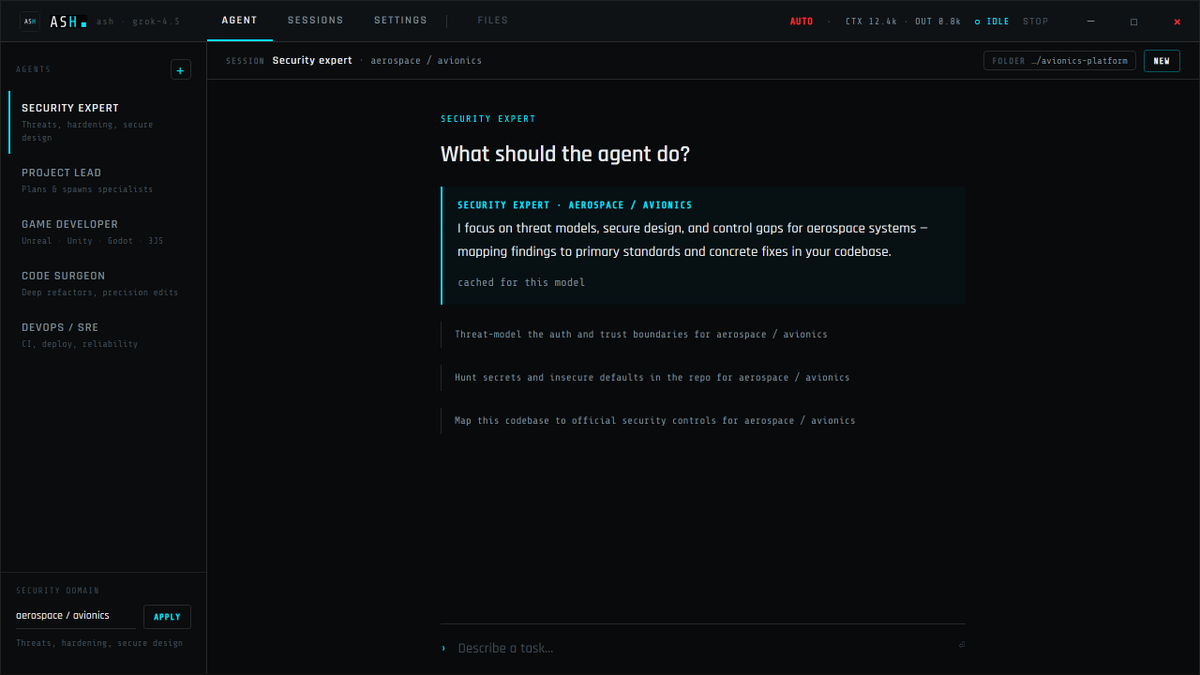
Task: Click the cached for this model note
Action: pos(521,283)
